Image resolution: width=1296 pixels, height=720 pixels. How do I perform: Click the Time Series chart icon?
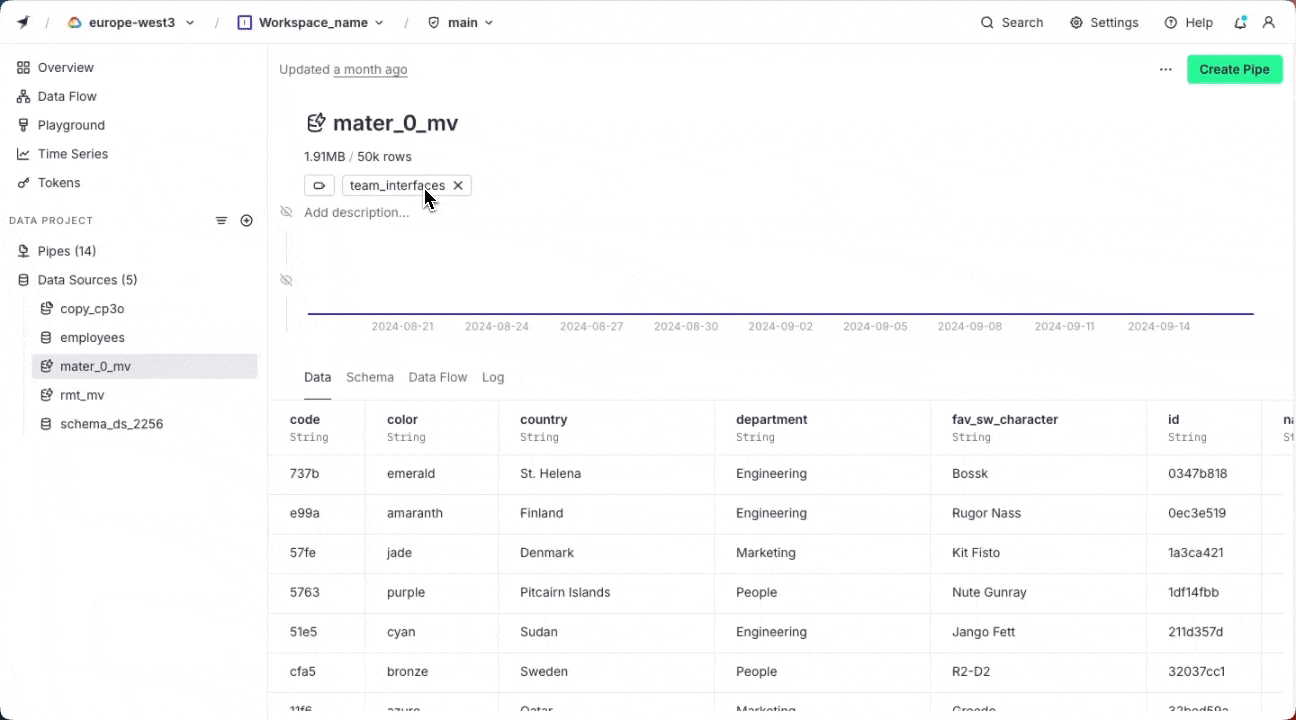click(x=23, y=154)
